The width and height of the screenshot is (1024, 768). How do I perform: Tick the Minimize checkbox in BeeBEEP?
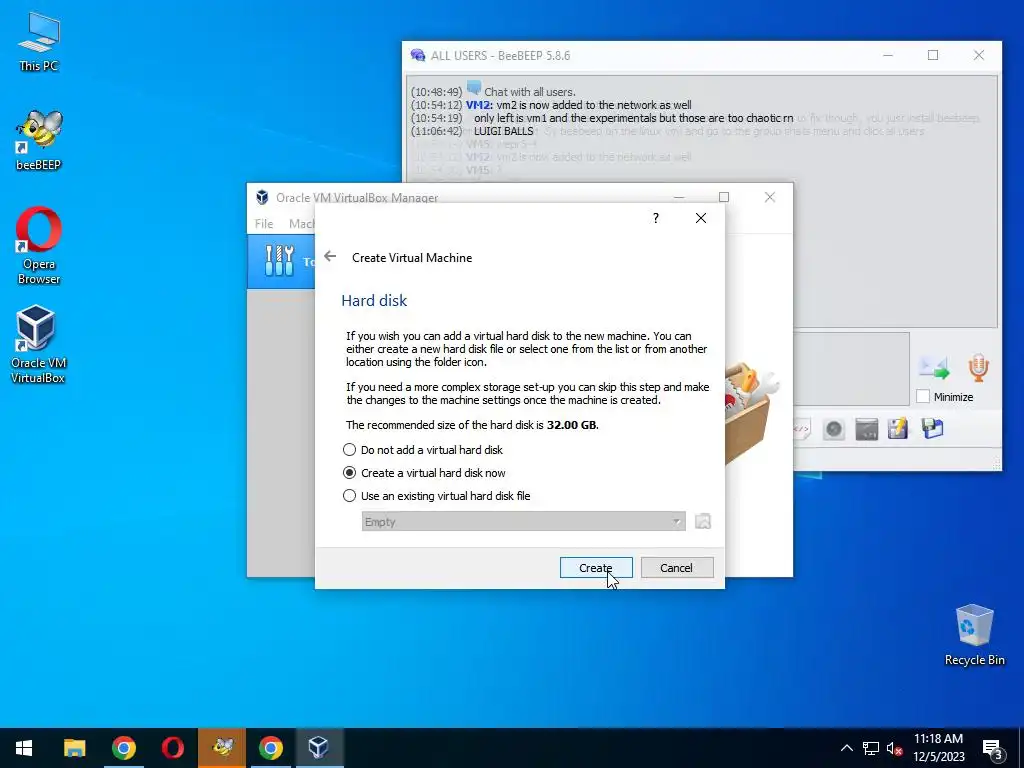pos(923,396)
